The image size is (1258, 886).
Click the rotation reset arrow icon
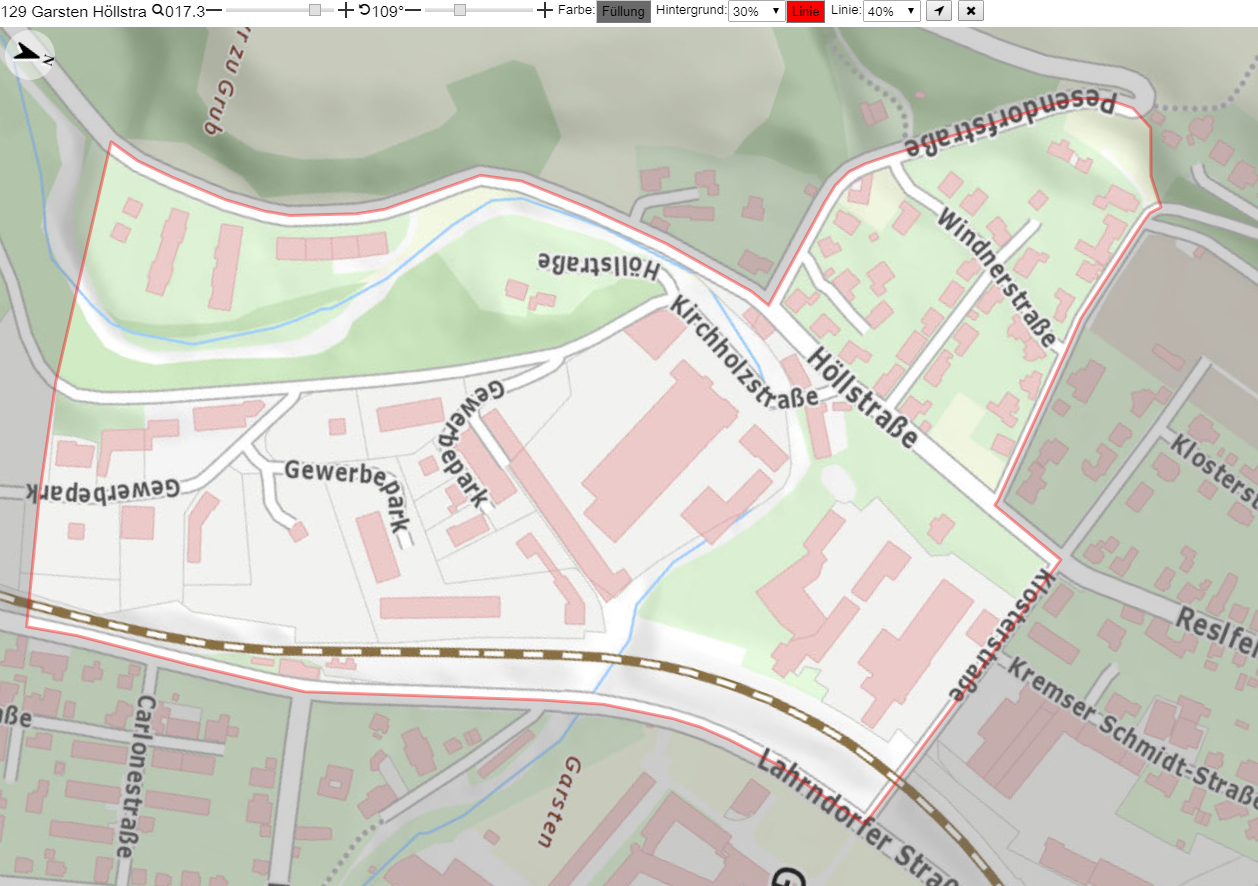[x=364, y=11]
